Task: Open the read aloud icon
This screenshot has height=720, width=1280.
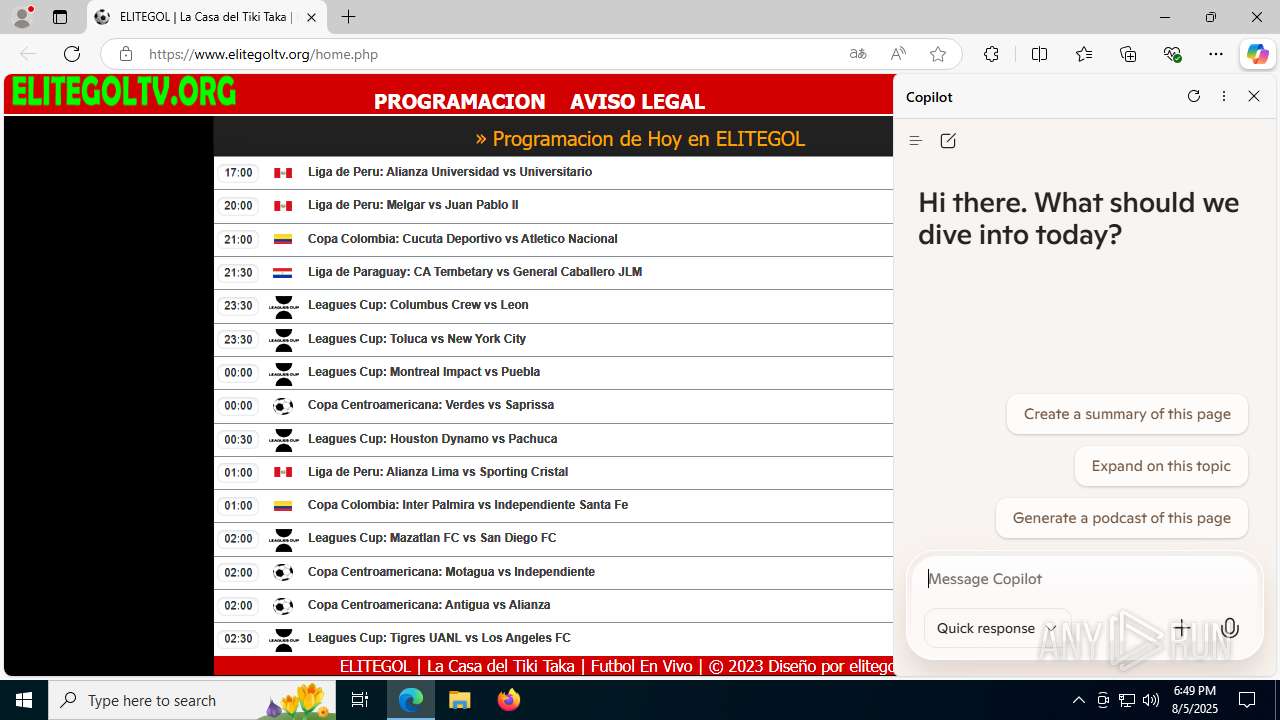Action: click(898, 54)
